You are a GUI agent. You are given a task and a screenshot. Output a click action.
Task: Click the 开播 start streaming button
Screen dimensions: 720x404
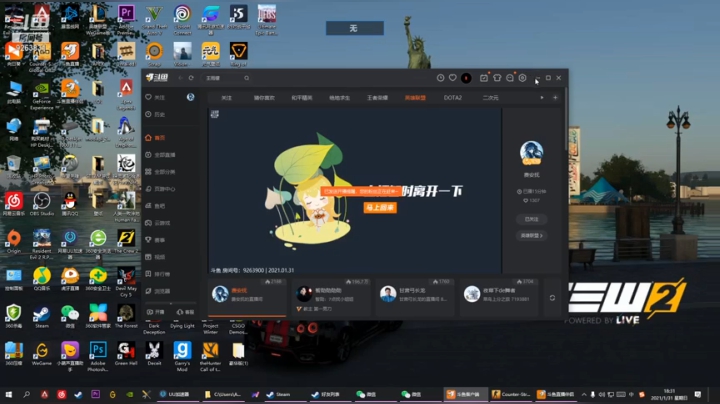(x=155, y=312)
